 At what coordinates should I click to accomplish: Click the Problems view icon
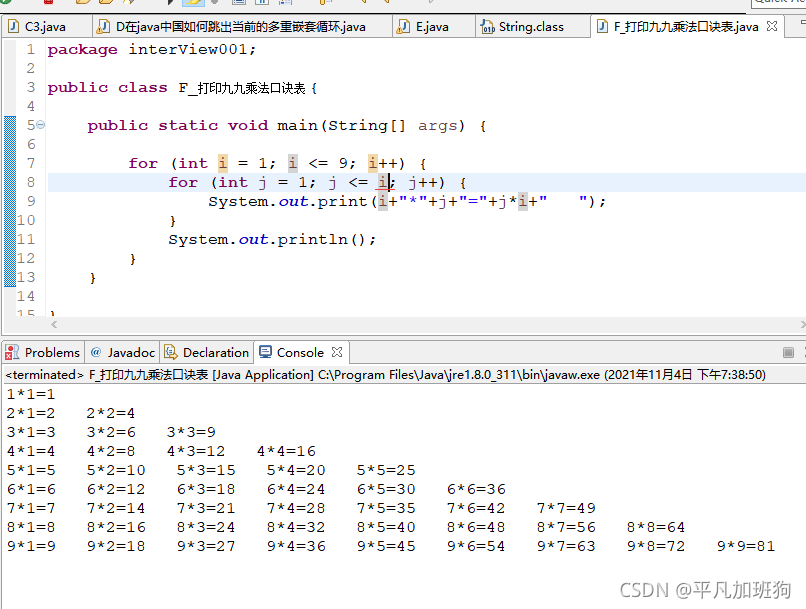click(12, 353)
